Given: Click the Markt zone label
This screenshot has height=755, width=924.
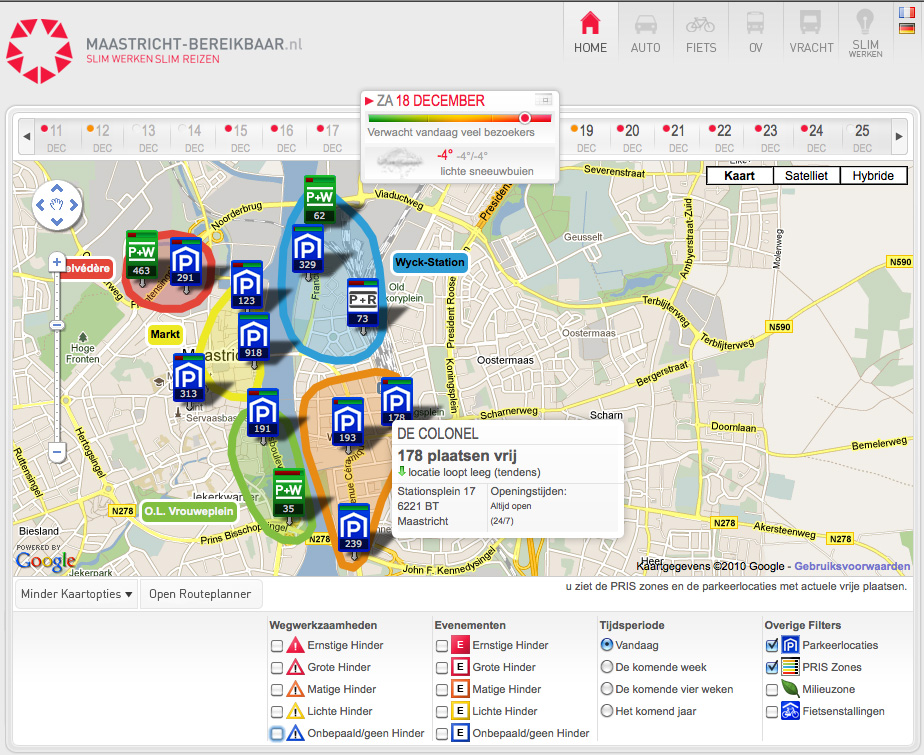Looking at the screenshot, I should coord(165,335).
